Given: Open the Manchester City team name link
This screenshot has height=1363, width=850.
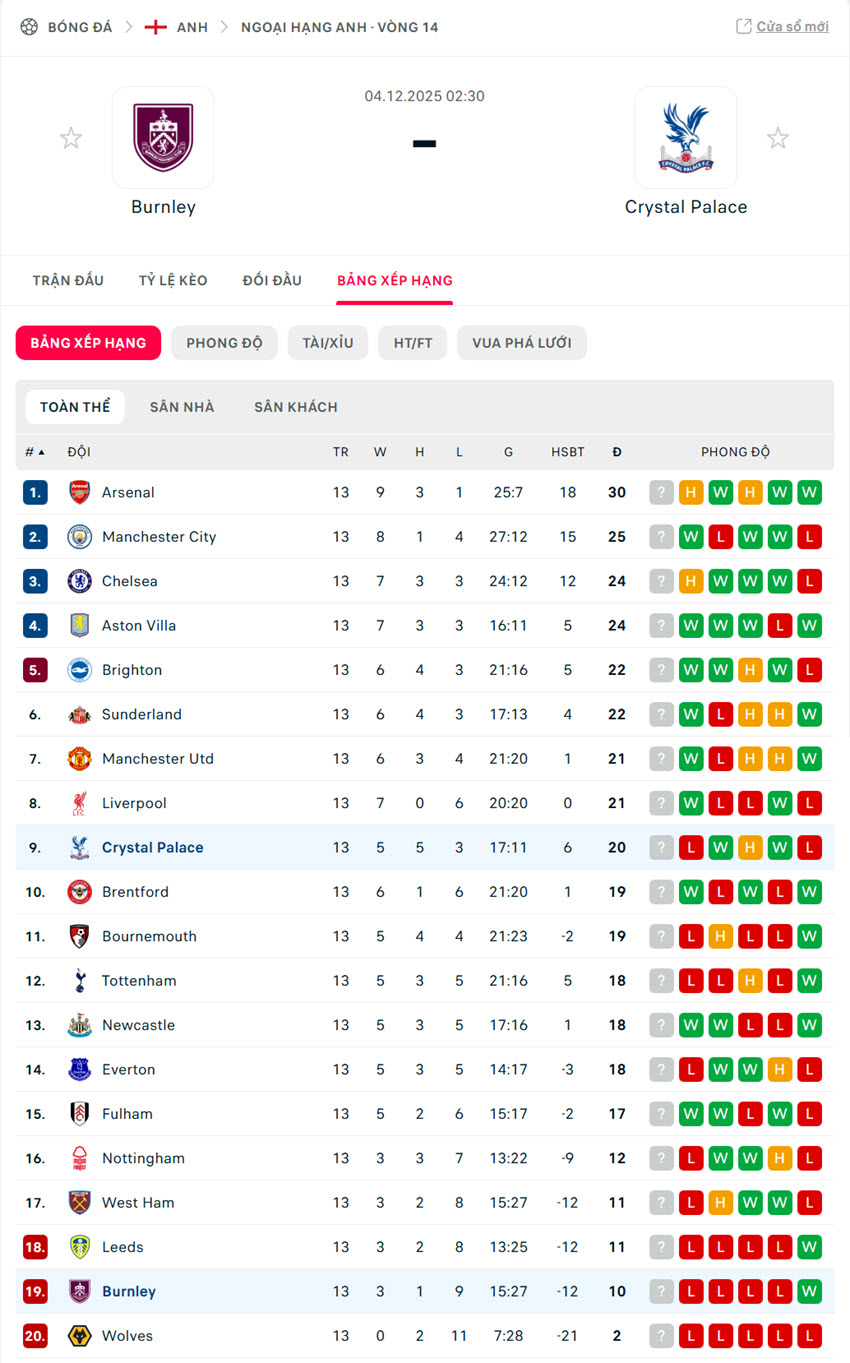Looking at the screenshot, I should (159, 537).
